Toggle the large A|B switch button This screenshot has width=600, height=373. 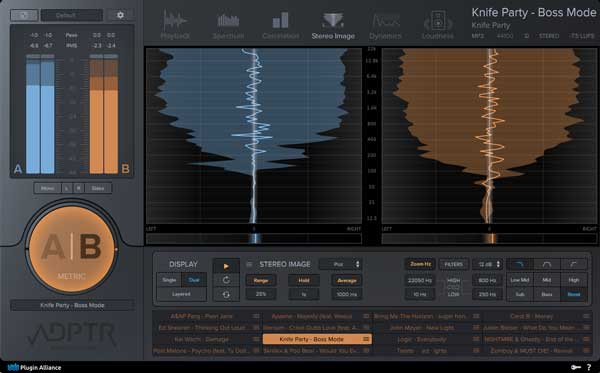[x=72, y=249]
